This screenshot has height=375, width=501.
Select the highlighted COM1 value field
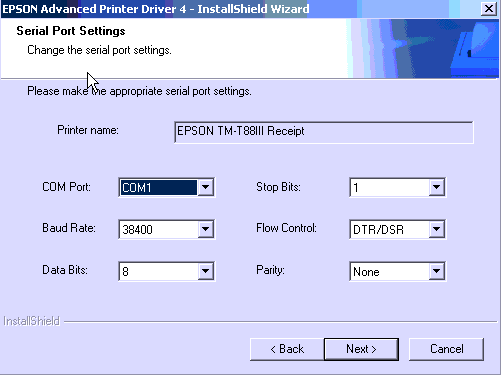point(159,188)
